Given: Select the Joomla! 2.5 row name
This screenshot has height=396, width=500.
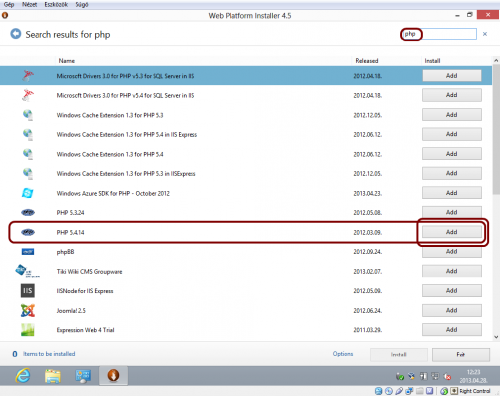Looking at the screenshot, I should coord(71,311).
